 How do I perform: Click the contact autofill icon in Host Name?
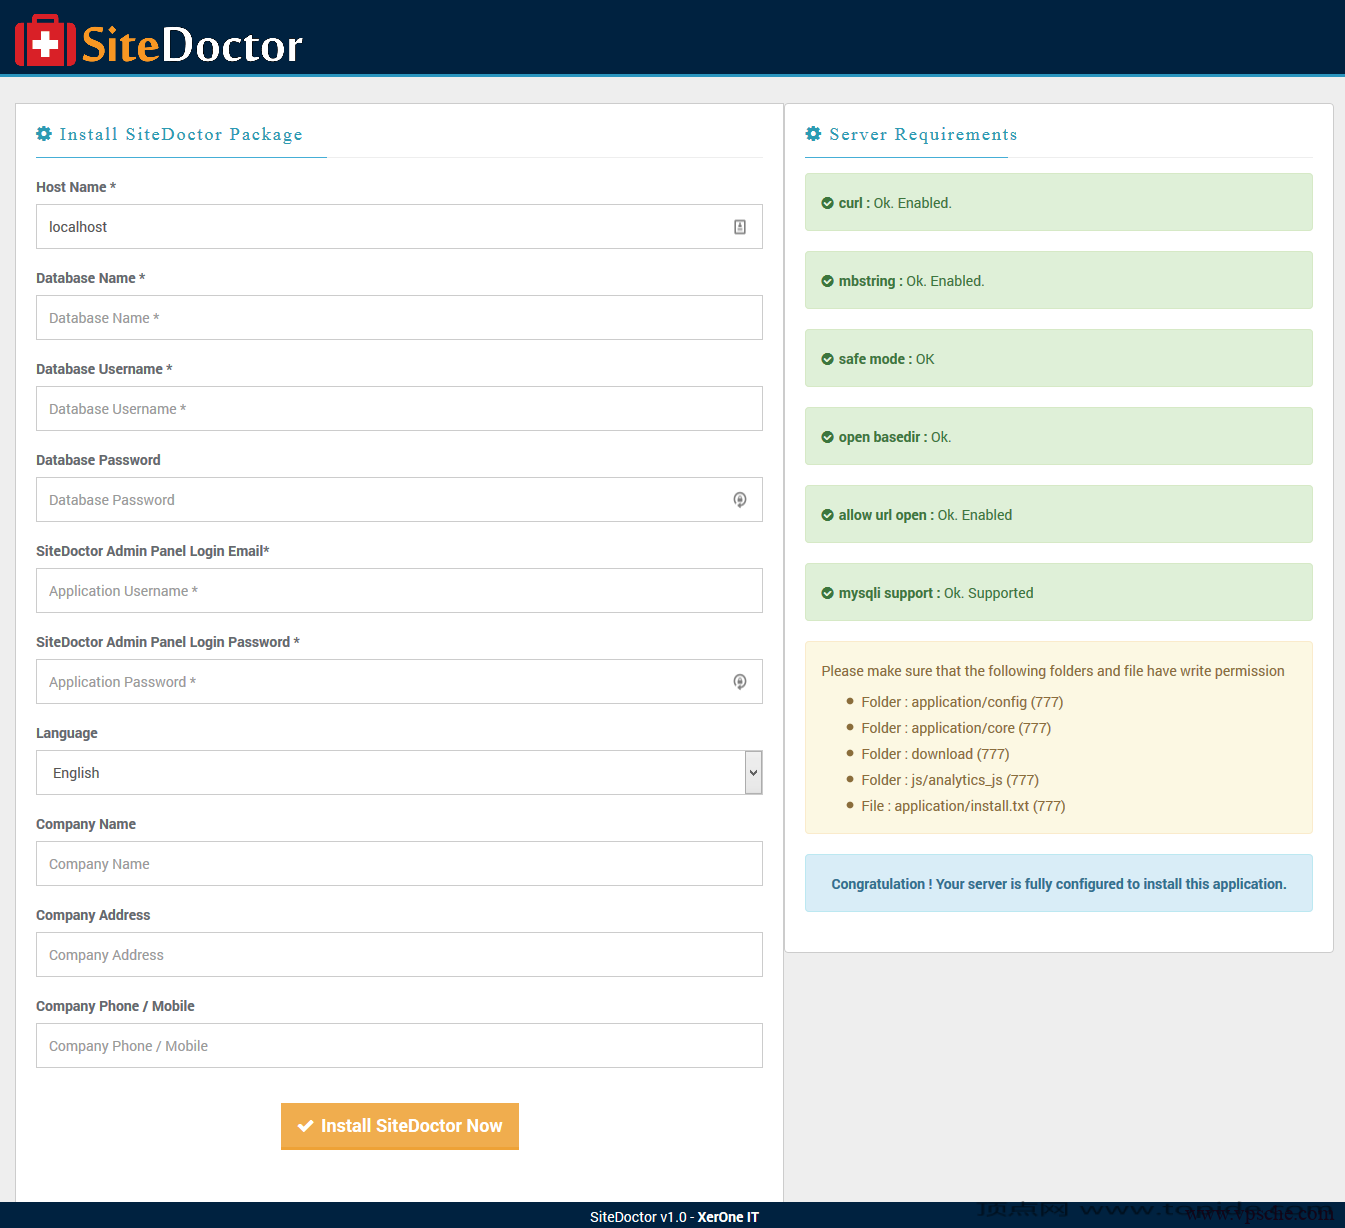[740, 227]
